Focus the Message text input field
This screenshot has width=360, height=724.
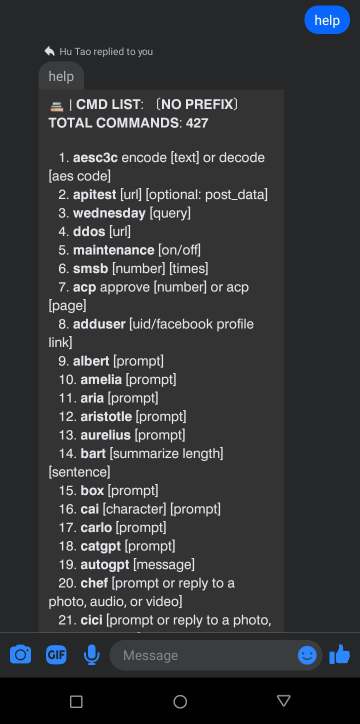(203, 655)
